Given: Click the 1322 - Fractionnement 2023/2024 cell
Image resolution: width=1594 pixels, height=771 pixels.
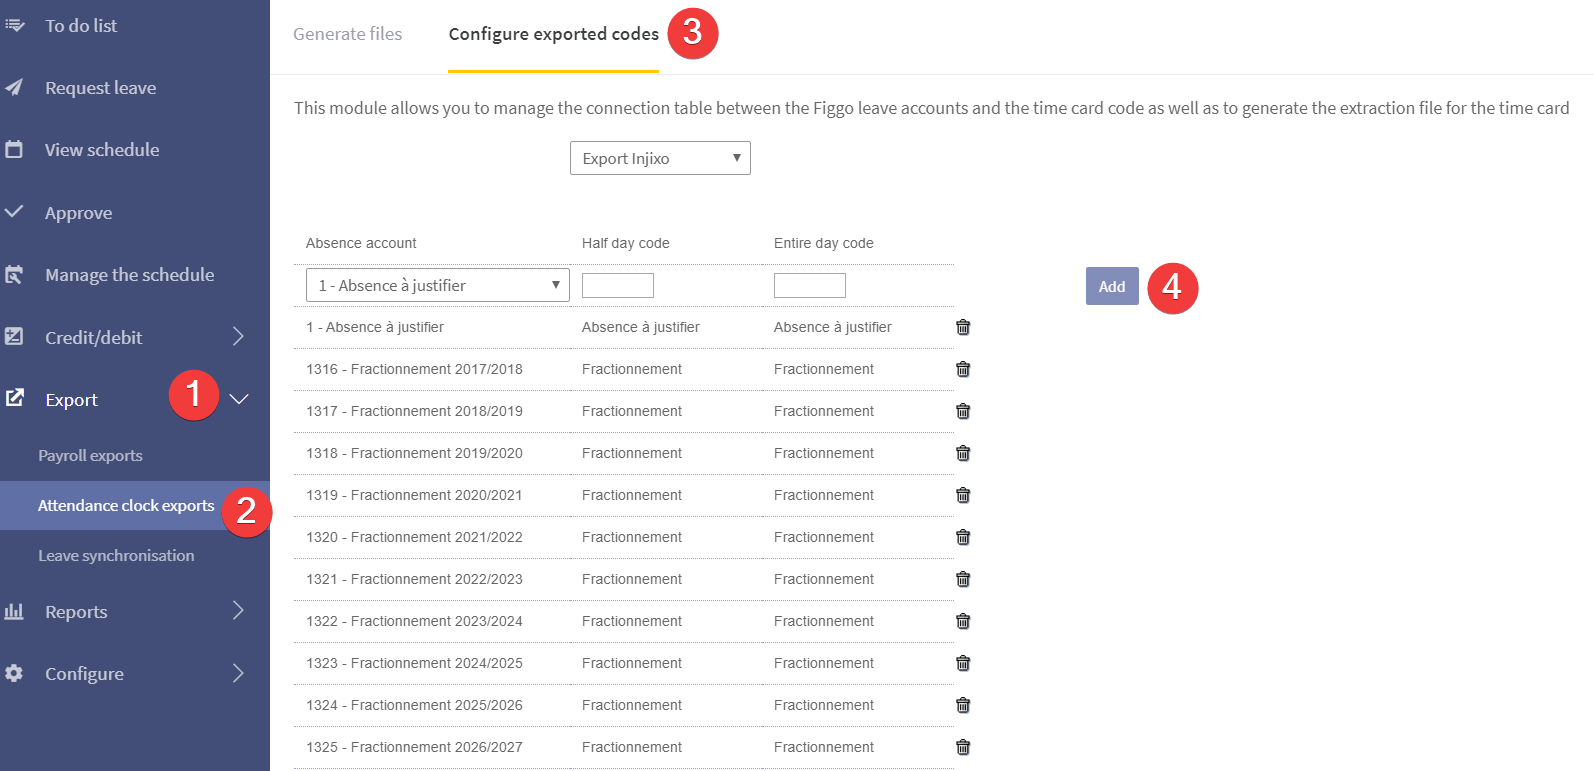Looking at the screenshot, I should (414, 621).
